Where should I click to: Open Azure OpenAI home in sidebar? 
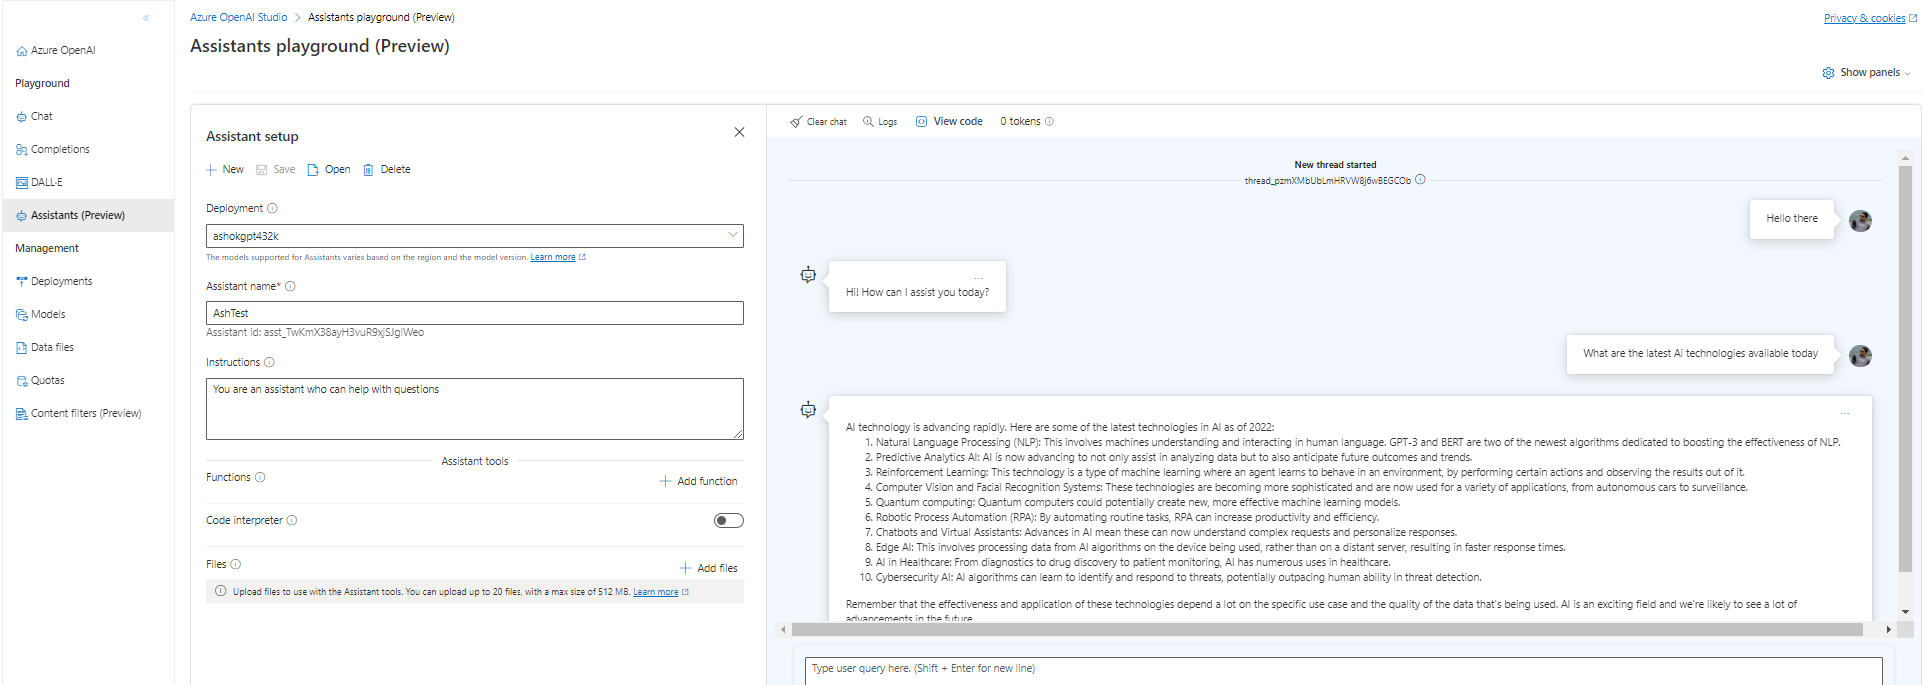coord(56,50)
